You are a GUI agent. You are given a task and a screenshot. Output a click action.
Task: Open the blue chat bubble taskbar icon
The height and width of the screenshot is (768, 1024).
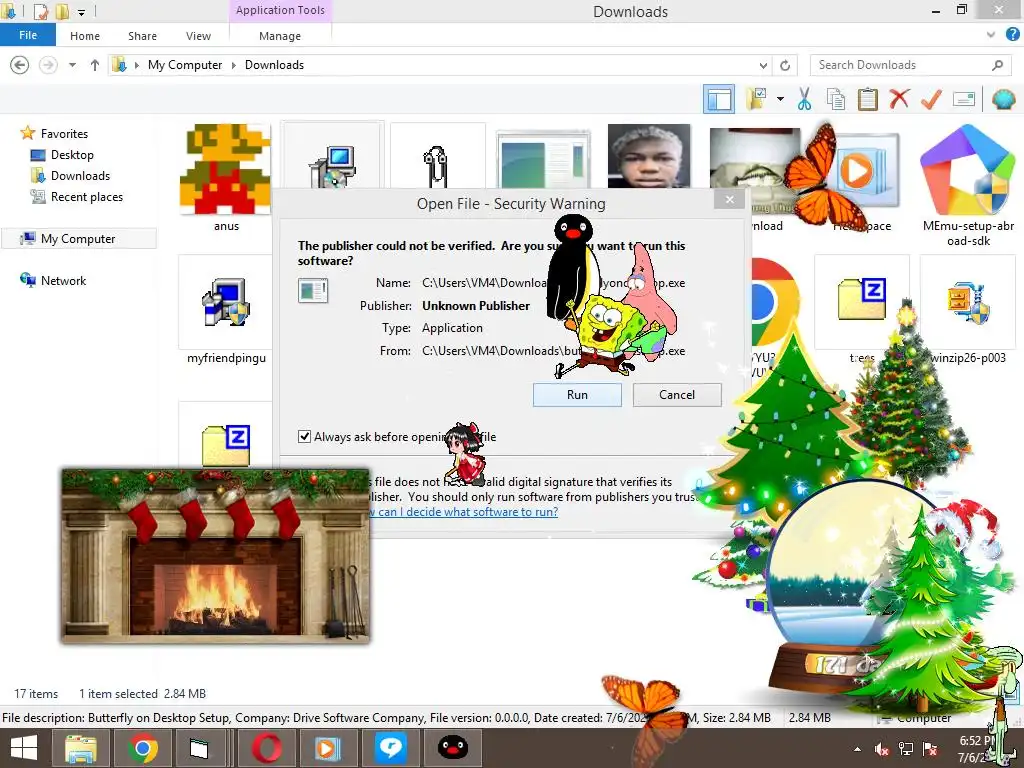click(391, 748)
